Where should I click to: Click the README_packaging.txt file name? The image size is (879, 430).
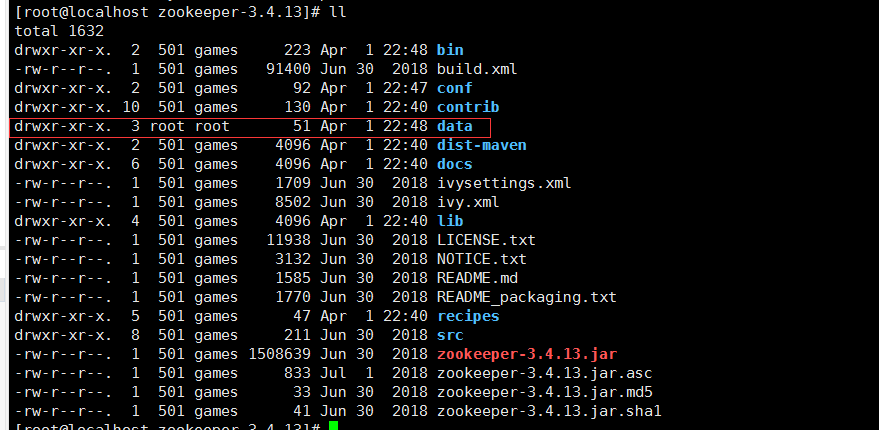point(526,297)
